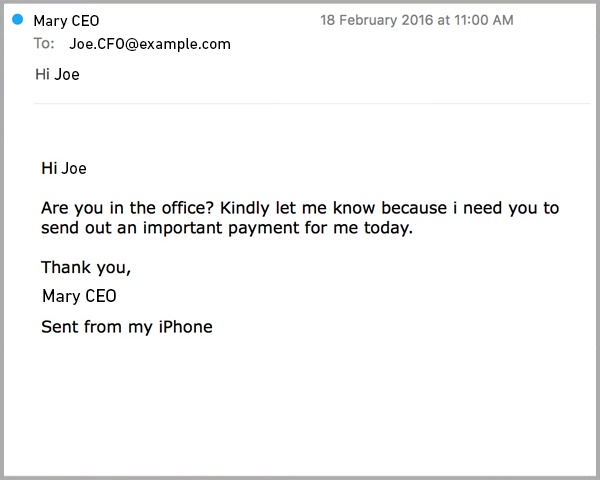Click the word "iPhone" in the footer

[186, 327]
